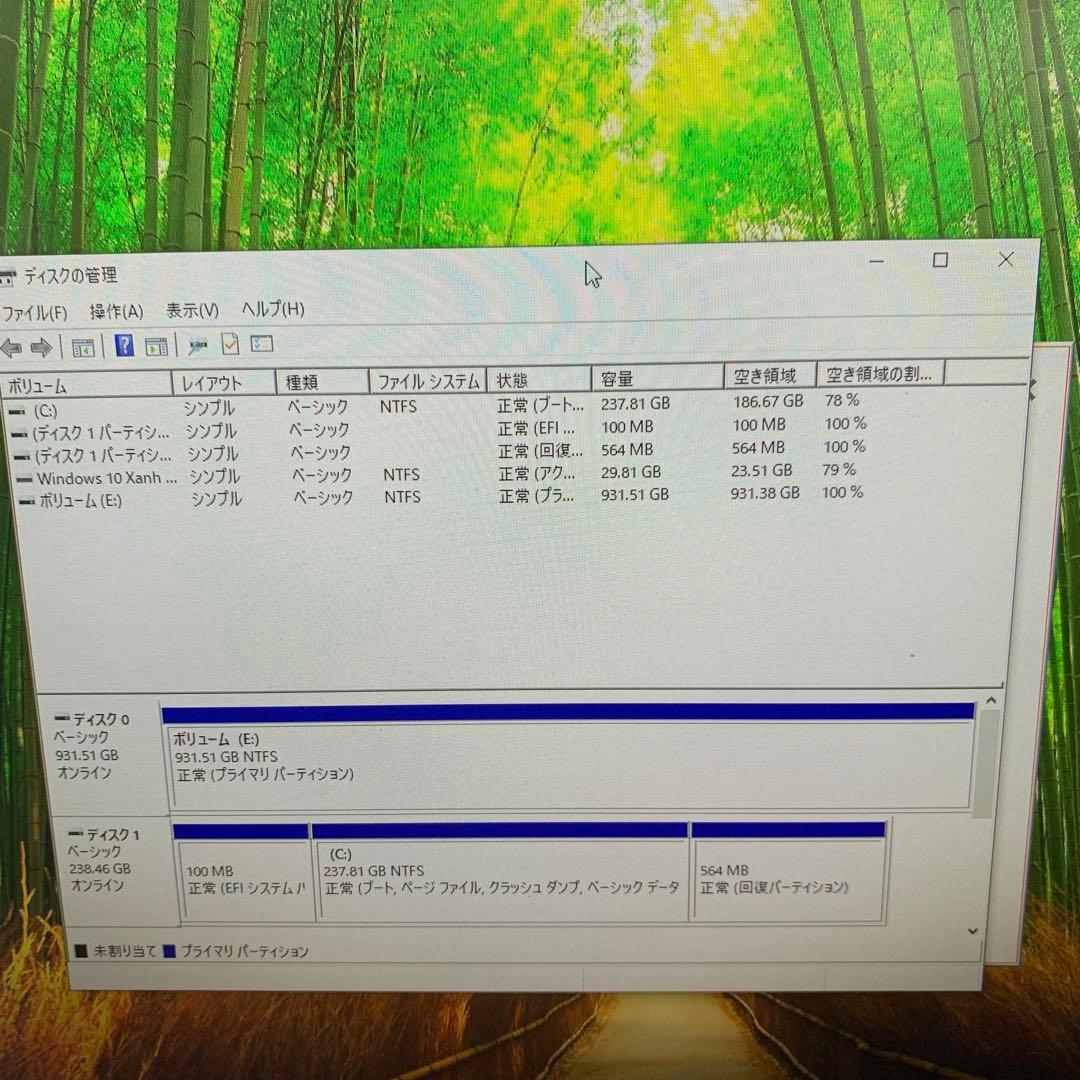
Task: Open the 表示(V) menu
Action: click(x=192, y=310)
